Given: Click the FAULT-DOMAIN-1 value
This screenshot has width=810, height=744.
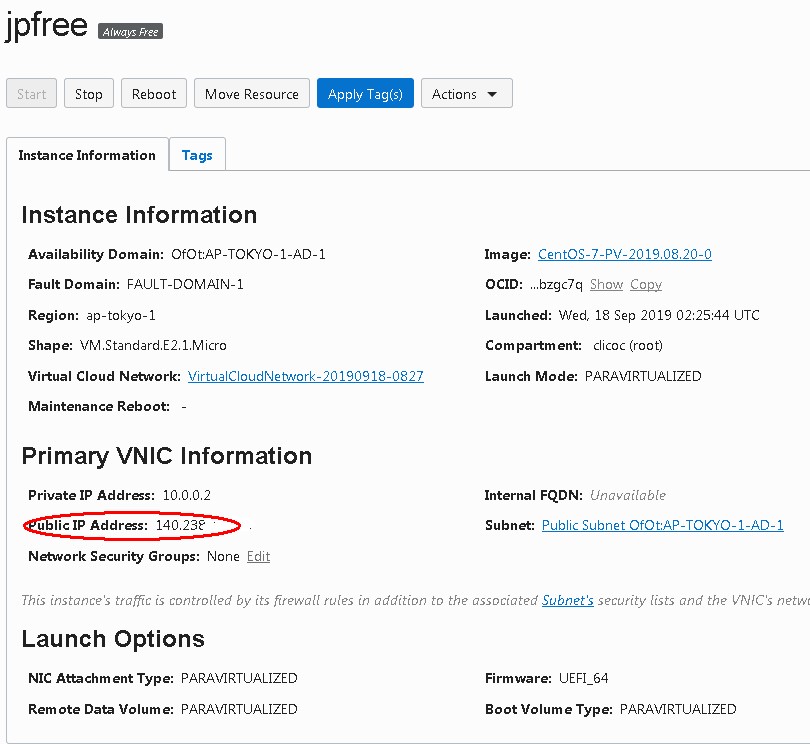Looking at the screenshot, I should point(185,285).
